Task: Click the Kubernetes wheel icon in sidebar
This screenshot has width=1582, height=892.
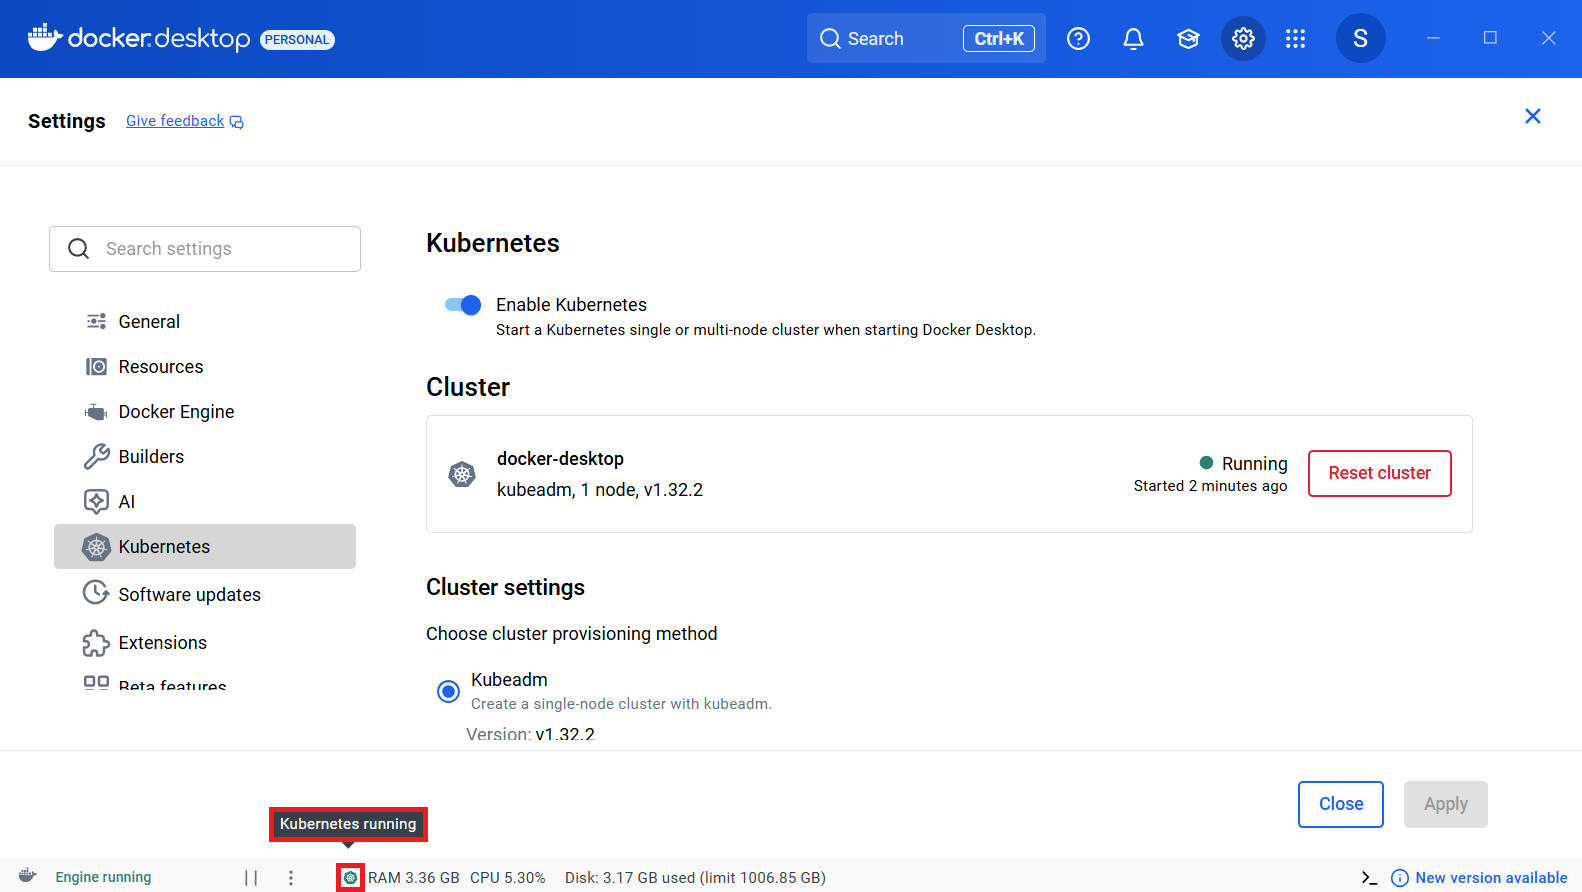Action: (x=96, y=546)
